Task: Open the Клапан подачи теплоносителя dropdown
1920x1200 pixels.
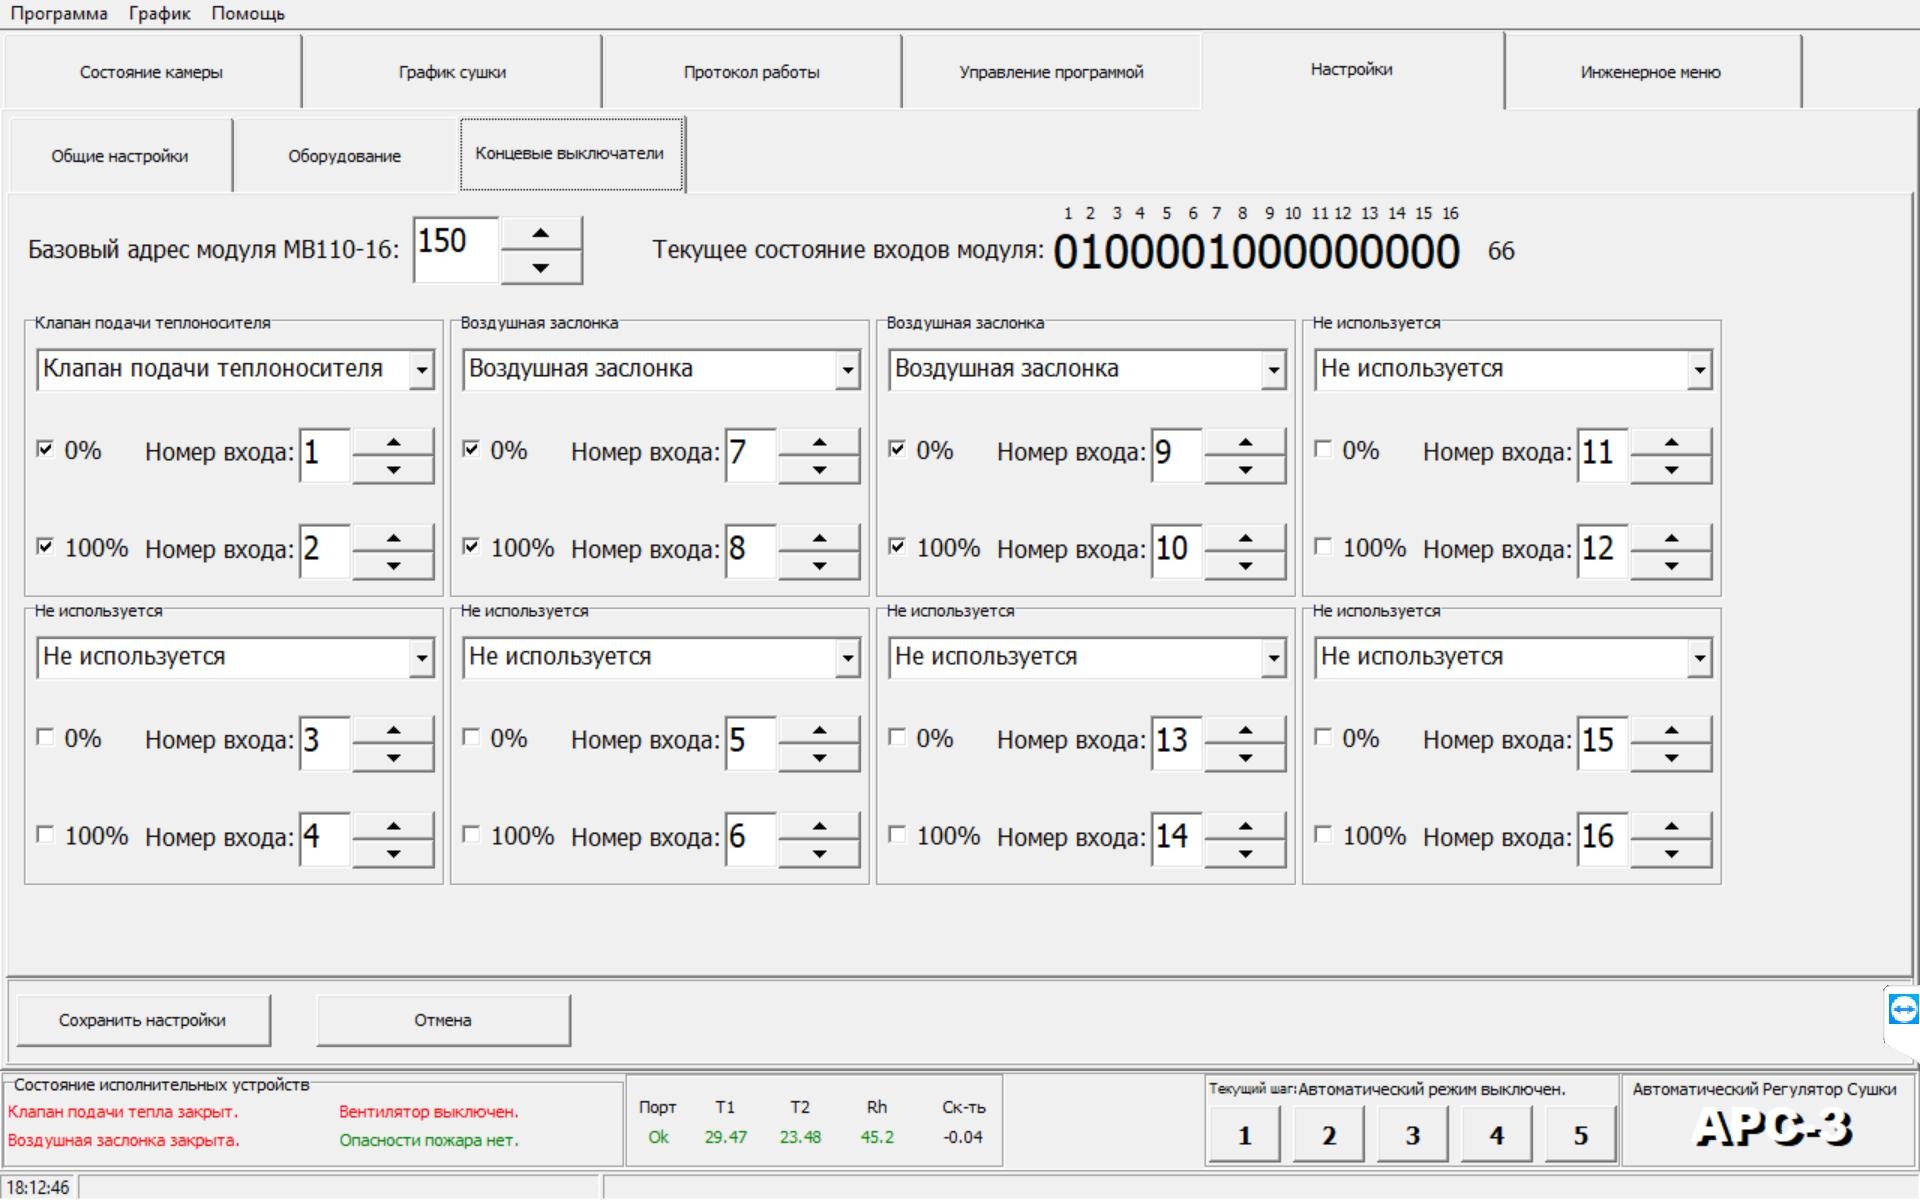Action: click(421, 370)
